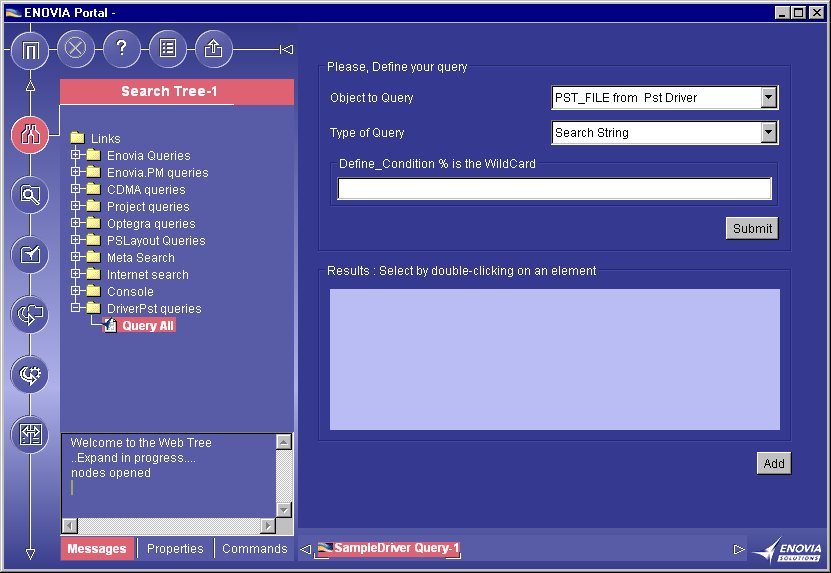Collapse the DriverPst queries node
This screenshot has width=831, height=573.
pyautogui.click(x=75, y=307)
